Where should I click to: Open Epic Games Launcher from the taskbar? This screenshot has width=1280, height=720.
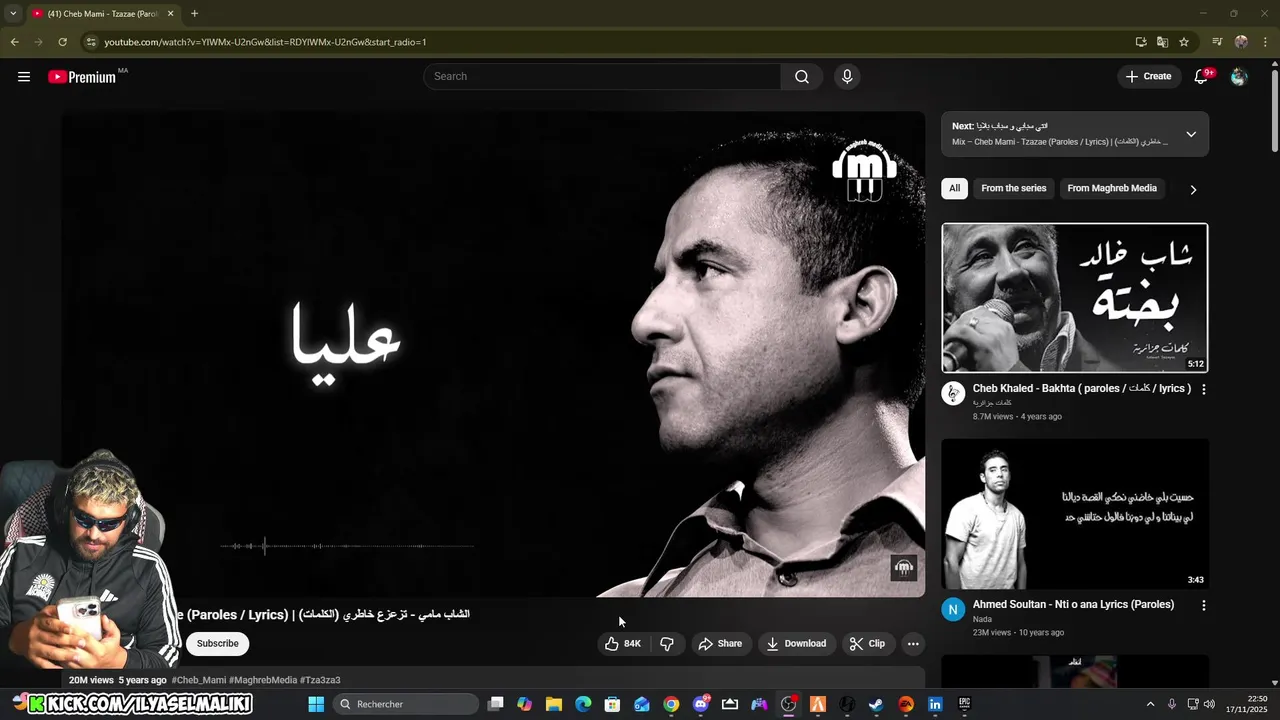[964, 704]
